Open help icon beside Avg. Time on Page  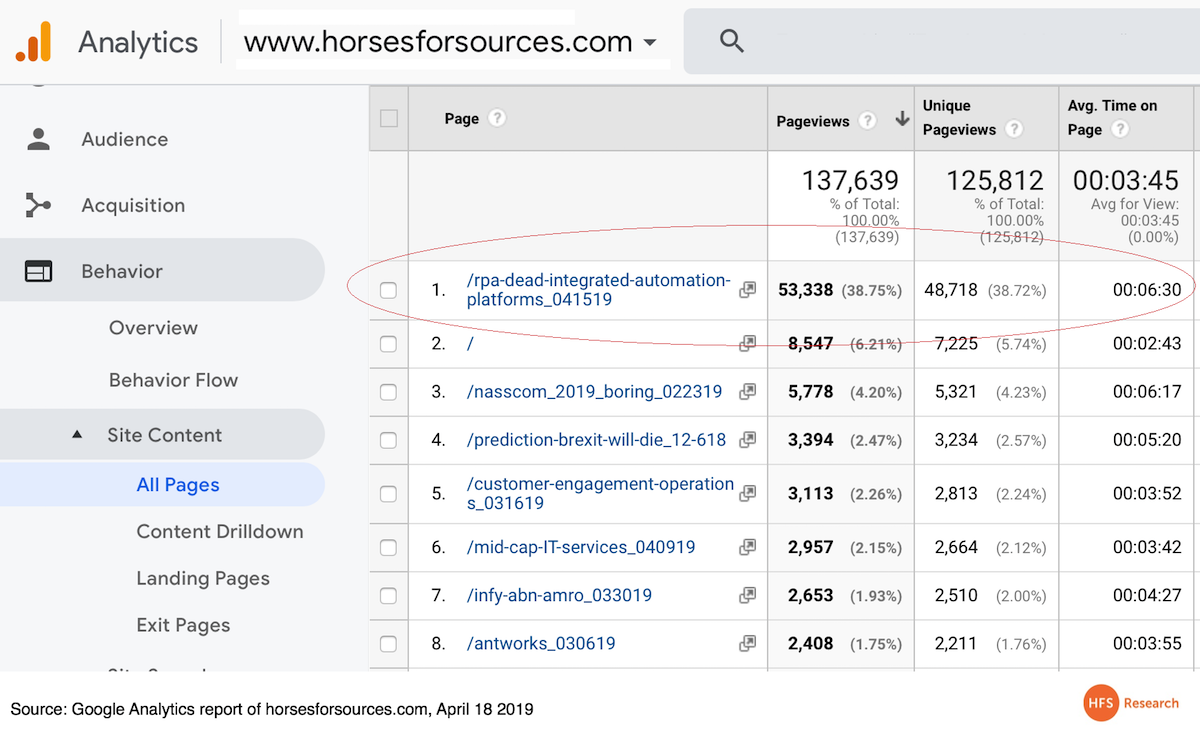click(x=1120, y=129)
